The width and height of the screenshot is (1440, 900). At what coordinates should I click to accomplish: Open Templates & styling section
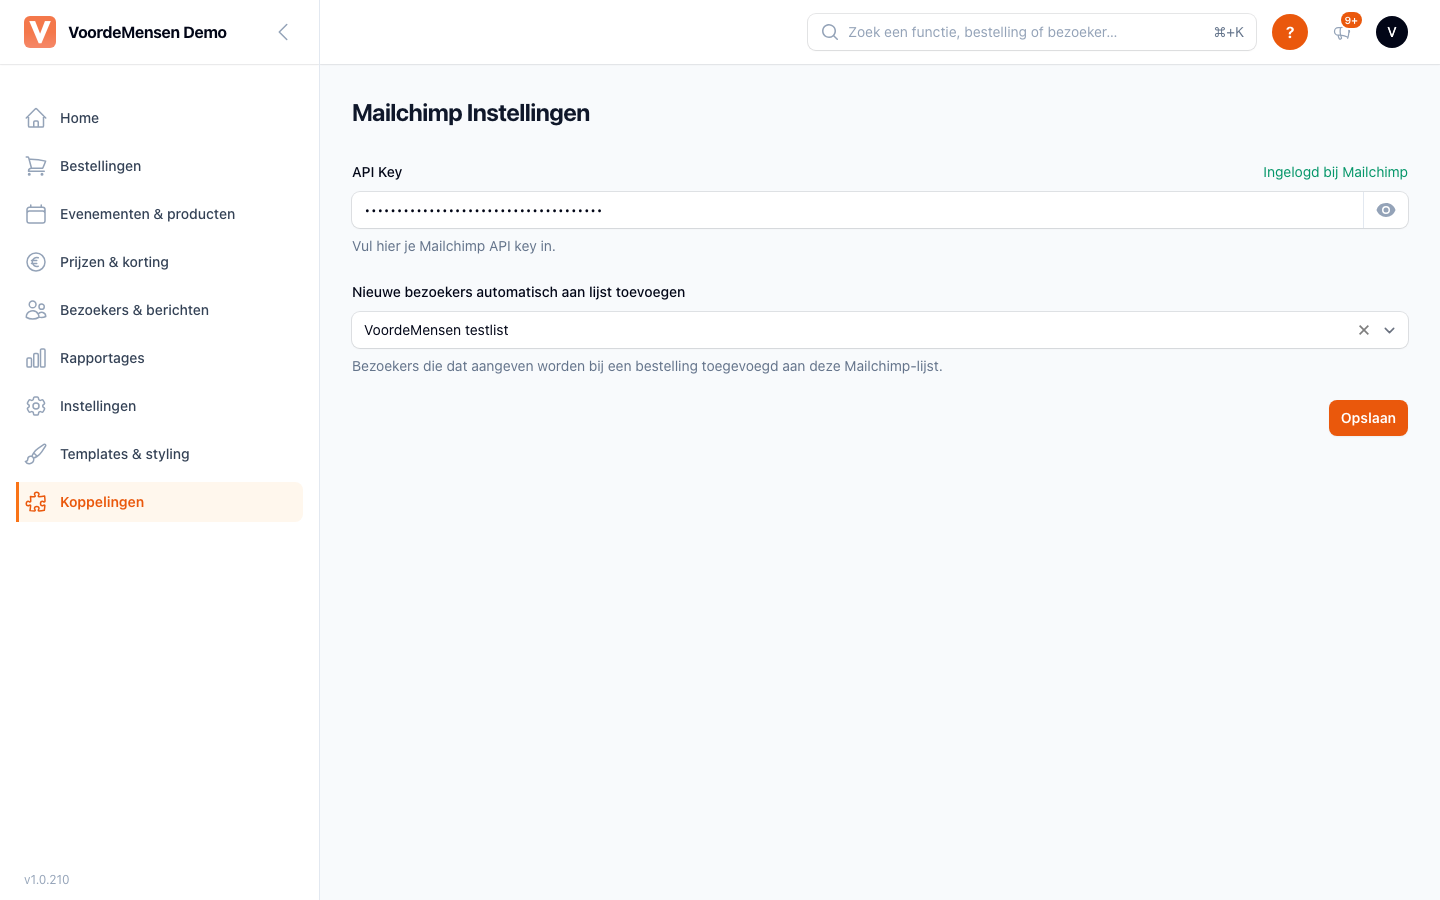tap(160, 454)
